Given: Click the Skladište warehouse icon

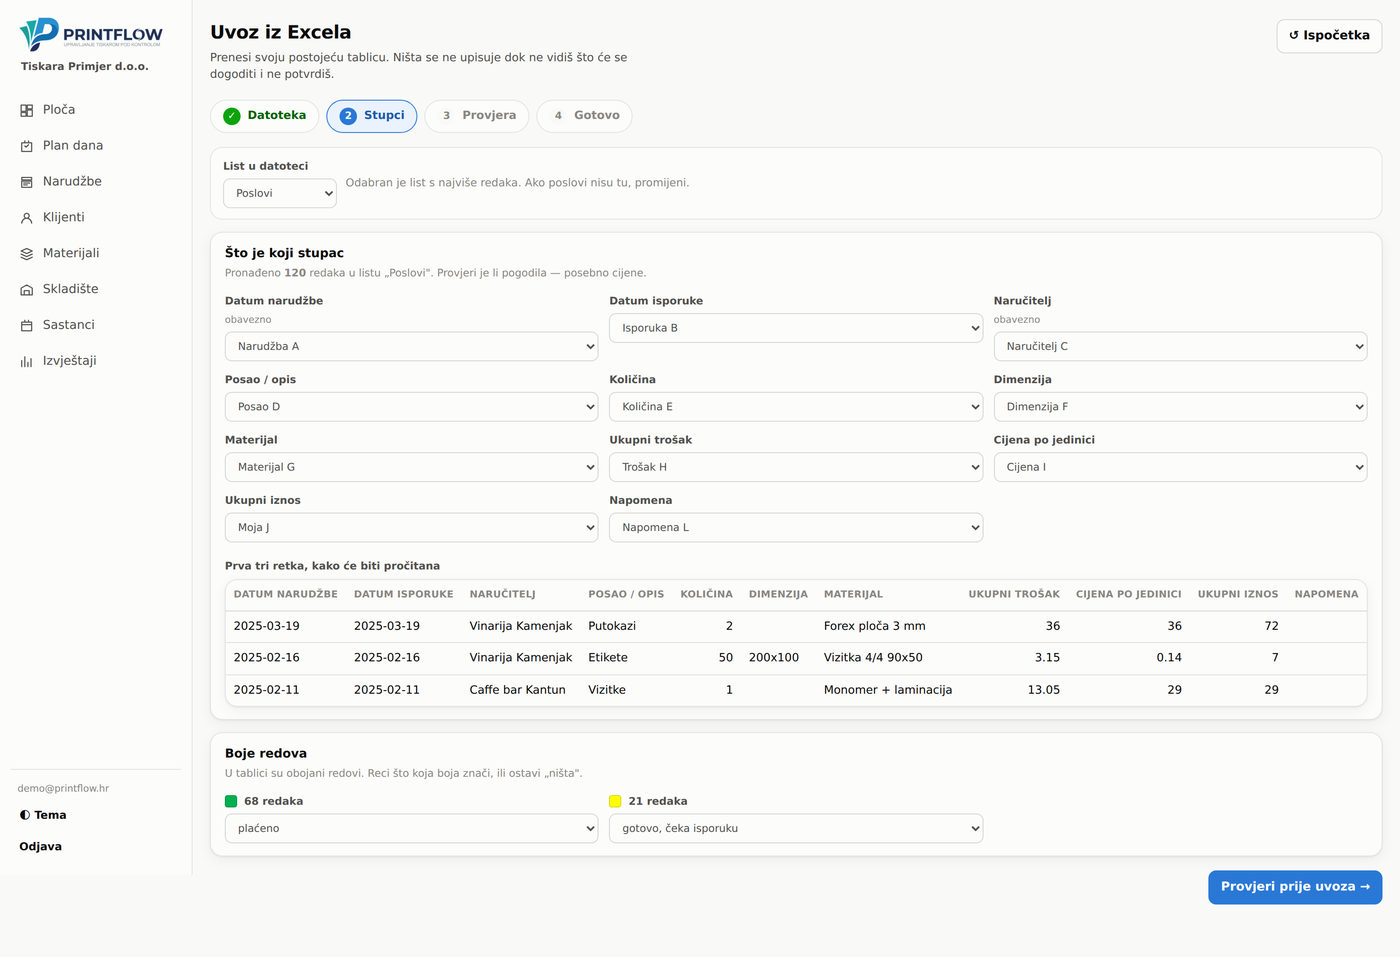Looking at the screenshot, I should point(27,290).
